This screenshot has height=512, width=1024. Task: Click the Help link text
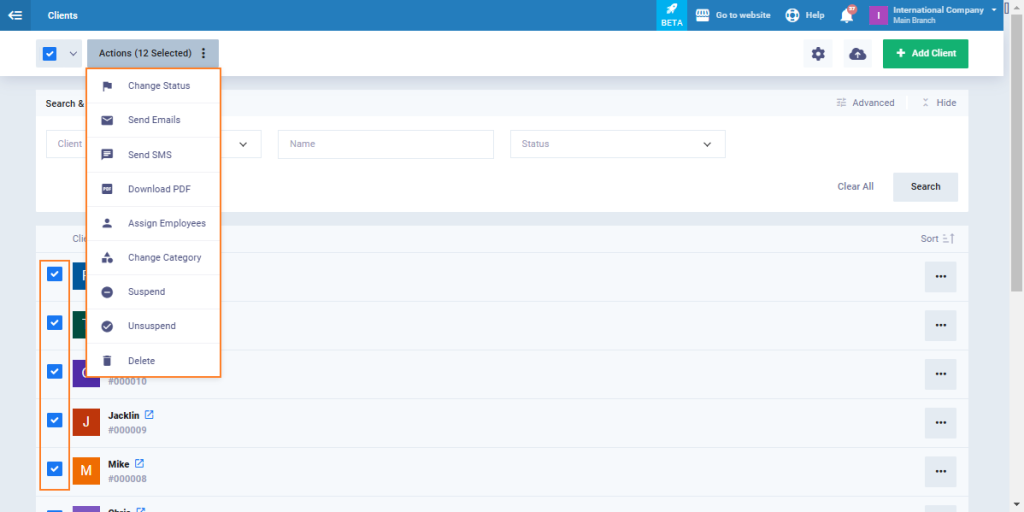815,15
